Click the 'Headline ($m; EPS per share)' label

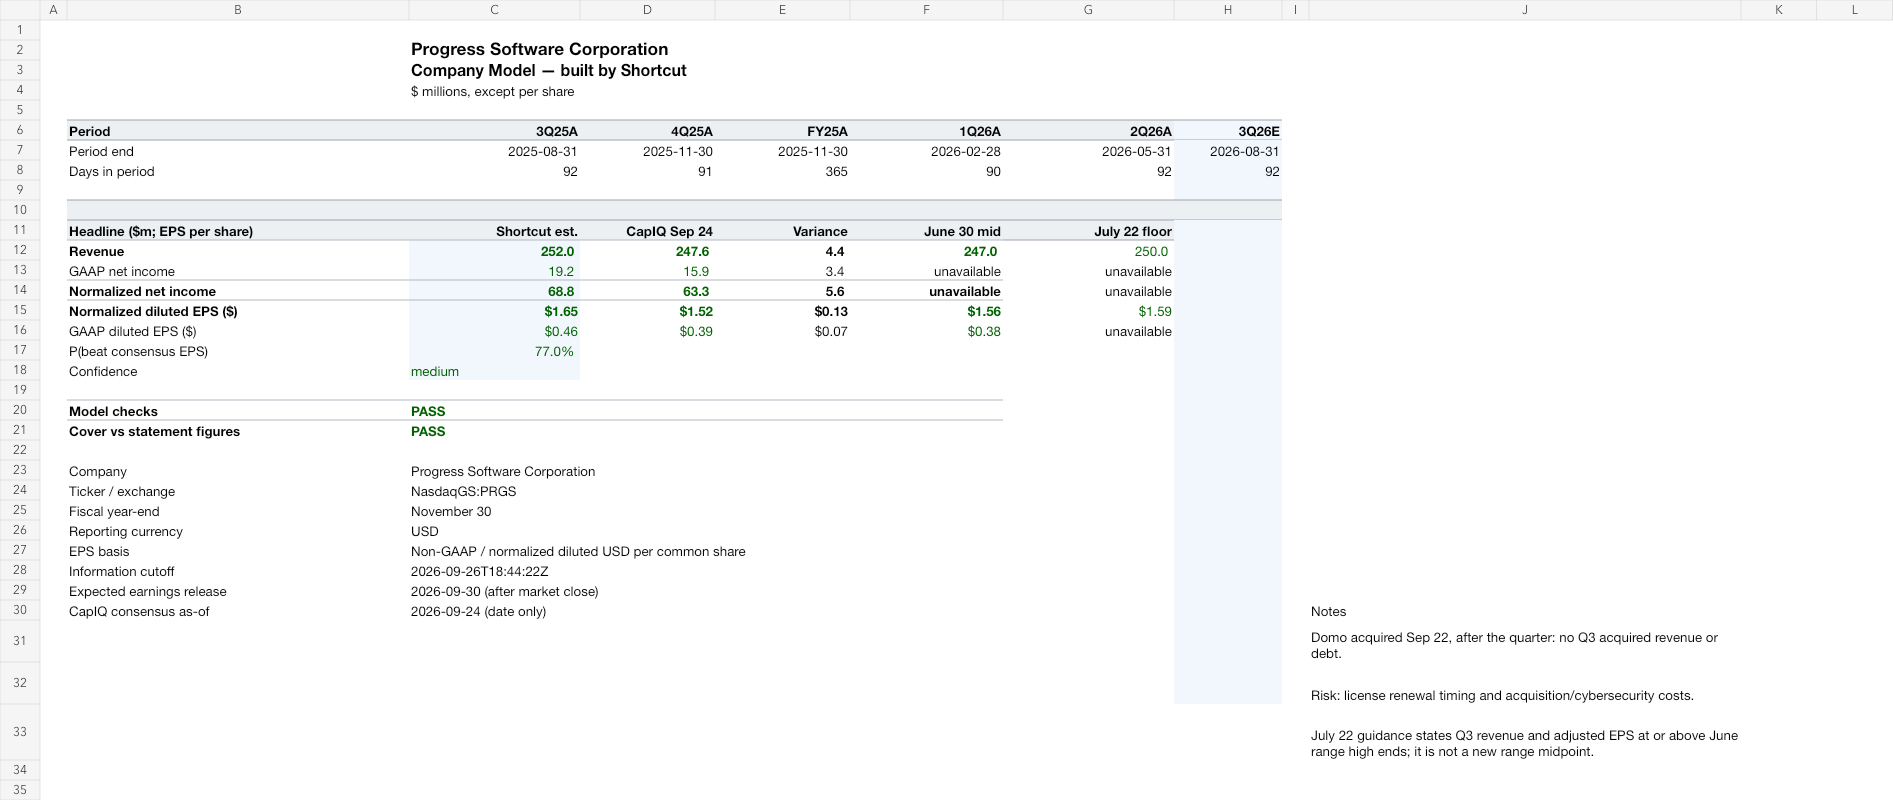(161, 231)
